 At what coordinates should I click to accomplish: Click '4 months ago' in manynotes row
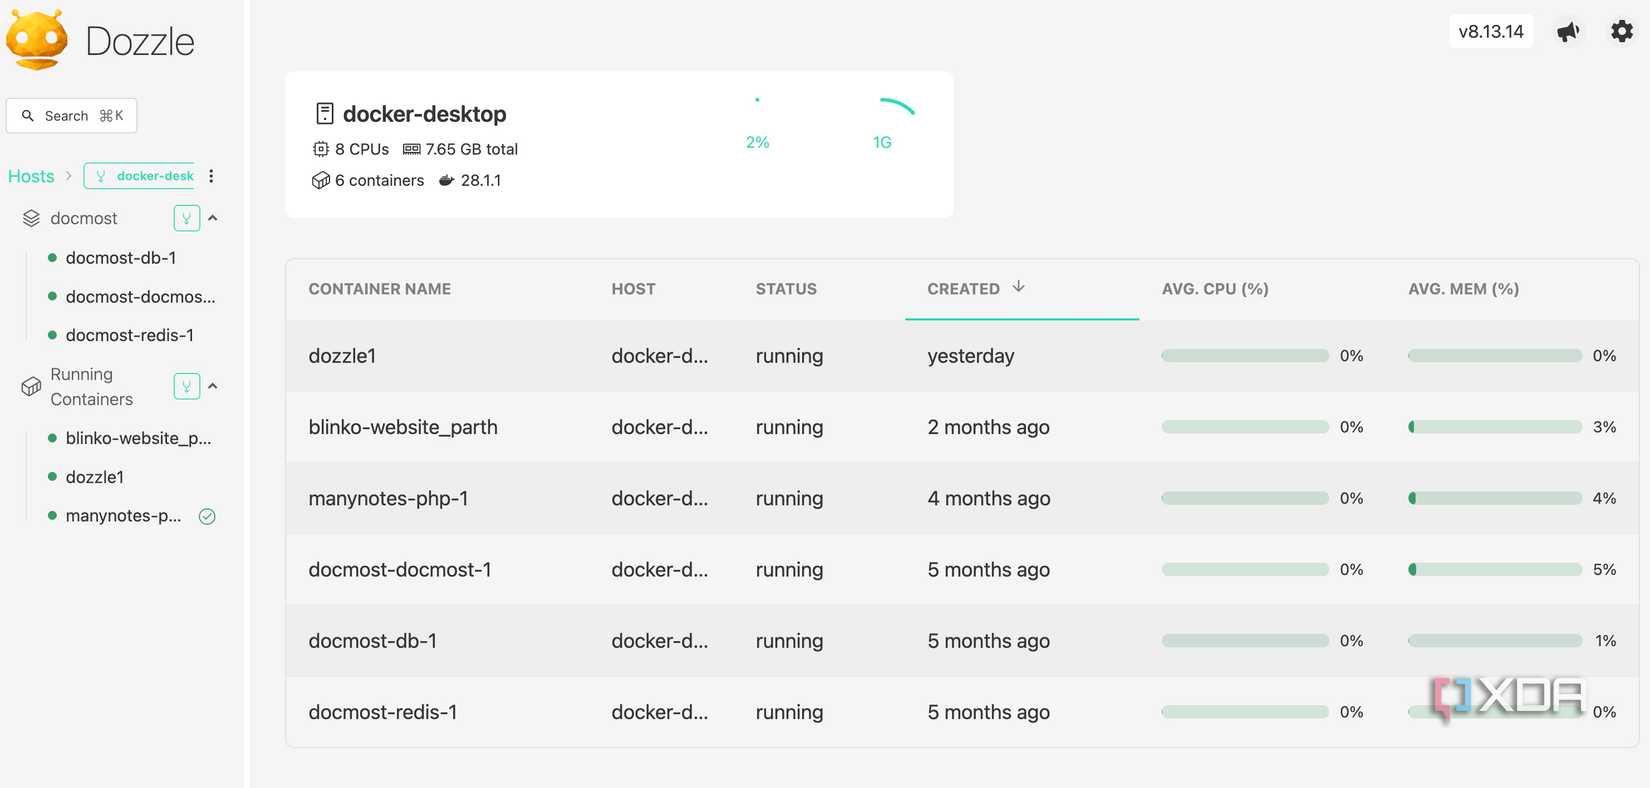[989, 498]
